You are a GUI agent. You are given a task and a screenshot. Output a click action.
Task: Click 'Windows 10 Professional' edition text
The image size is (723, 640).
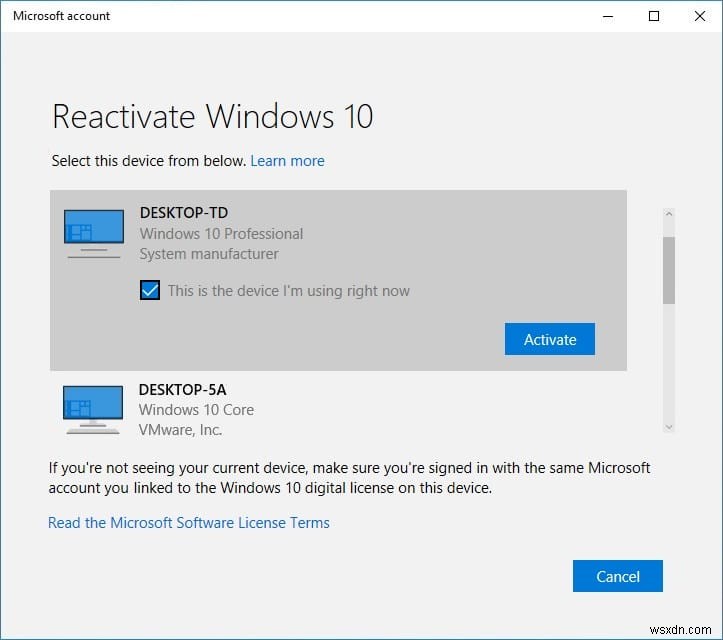click(221, 234)
